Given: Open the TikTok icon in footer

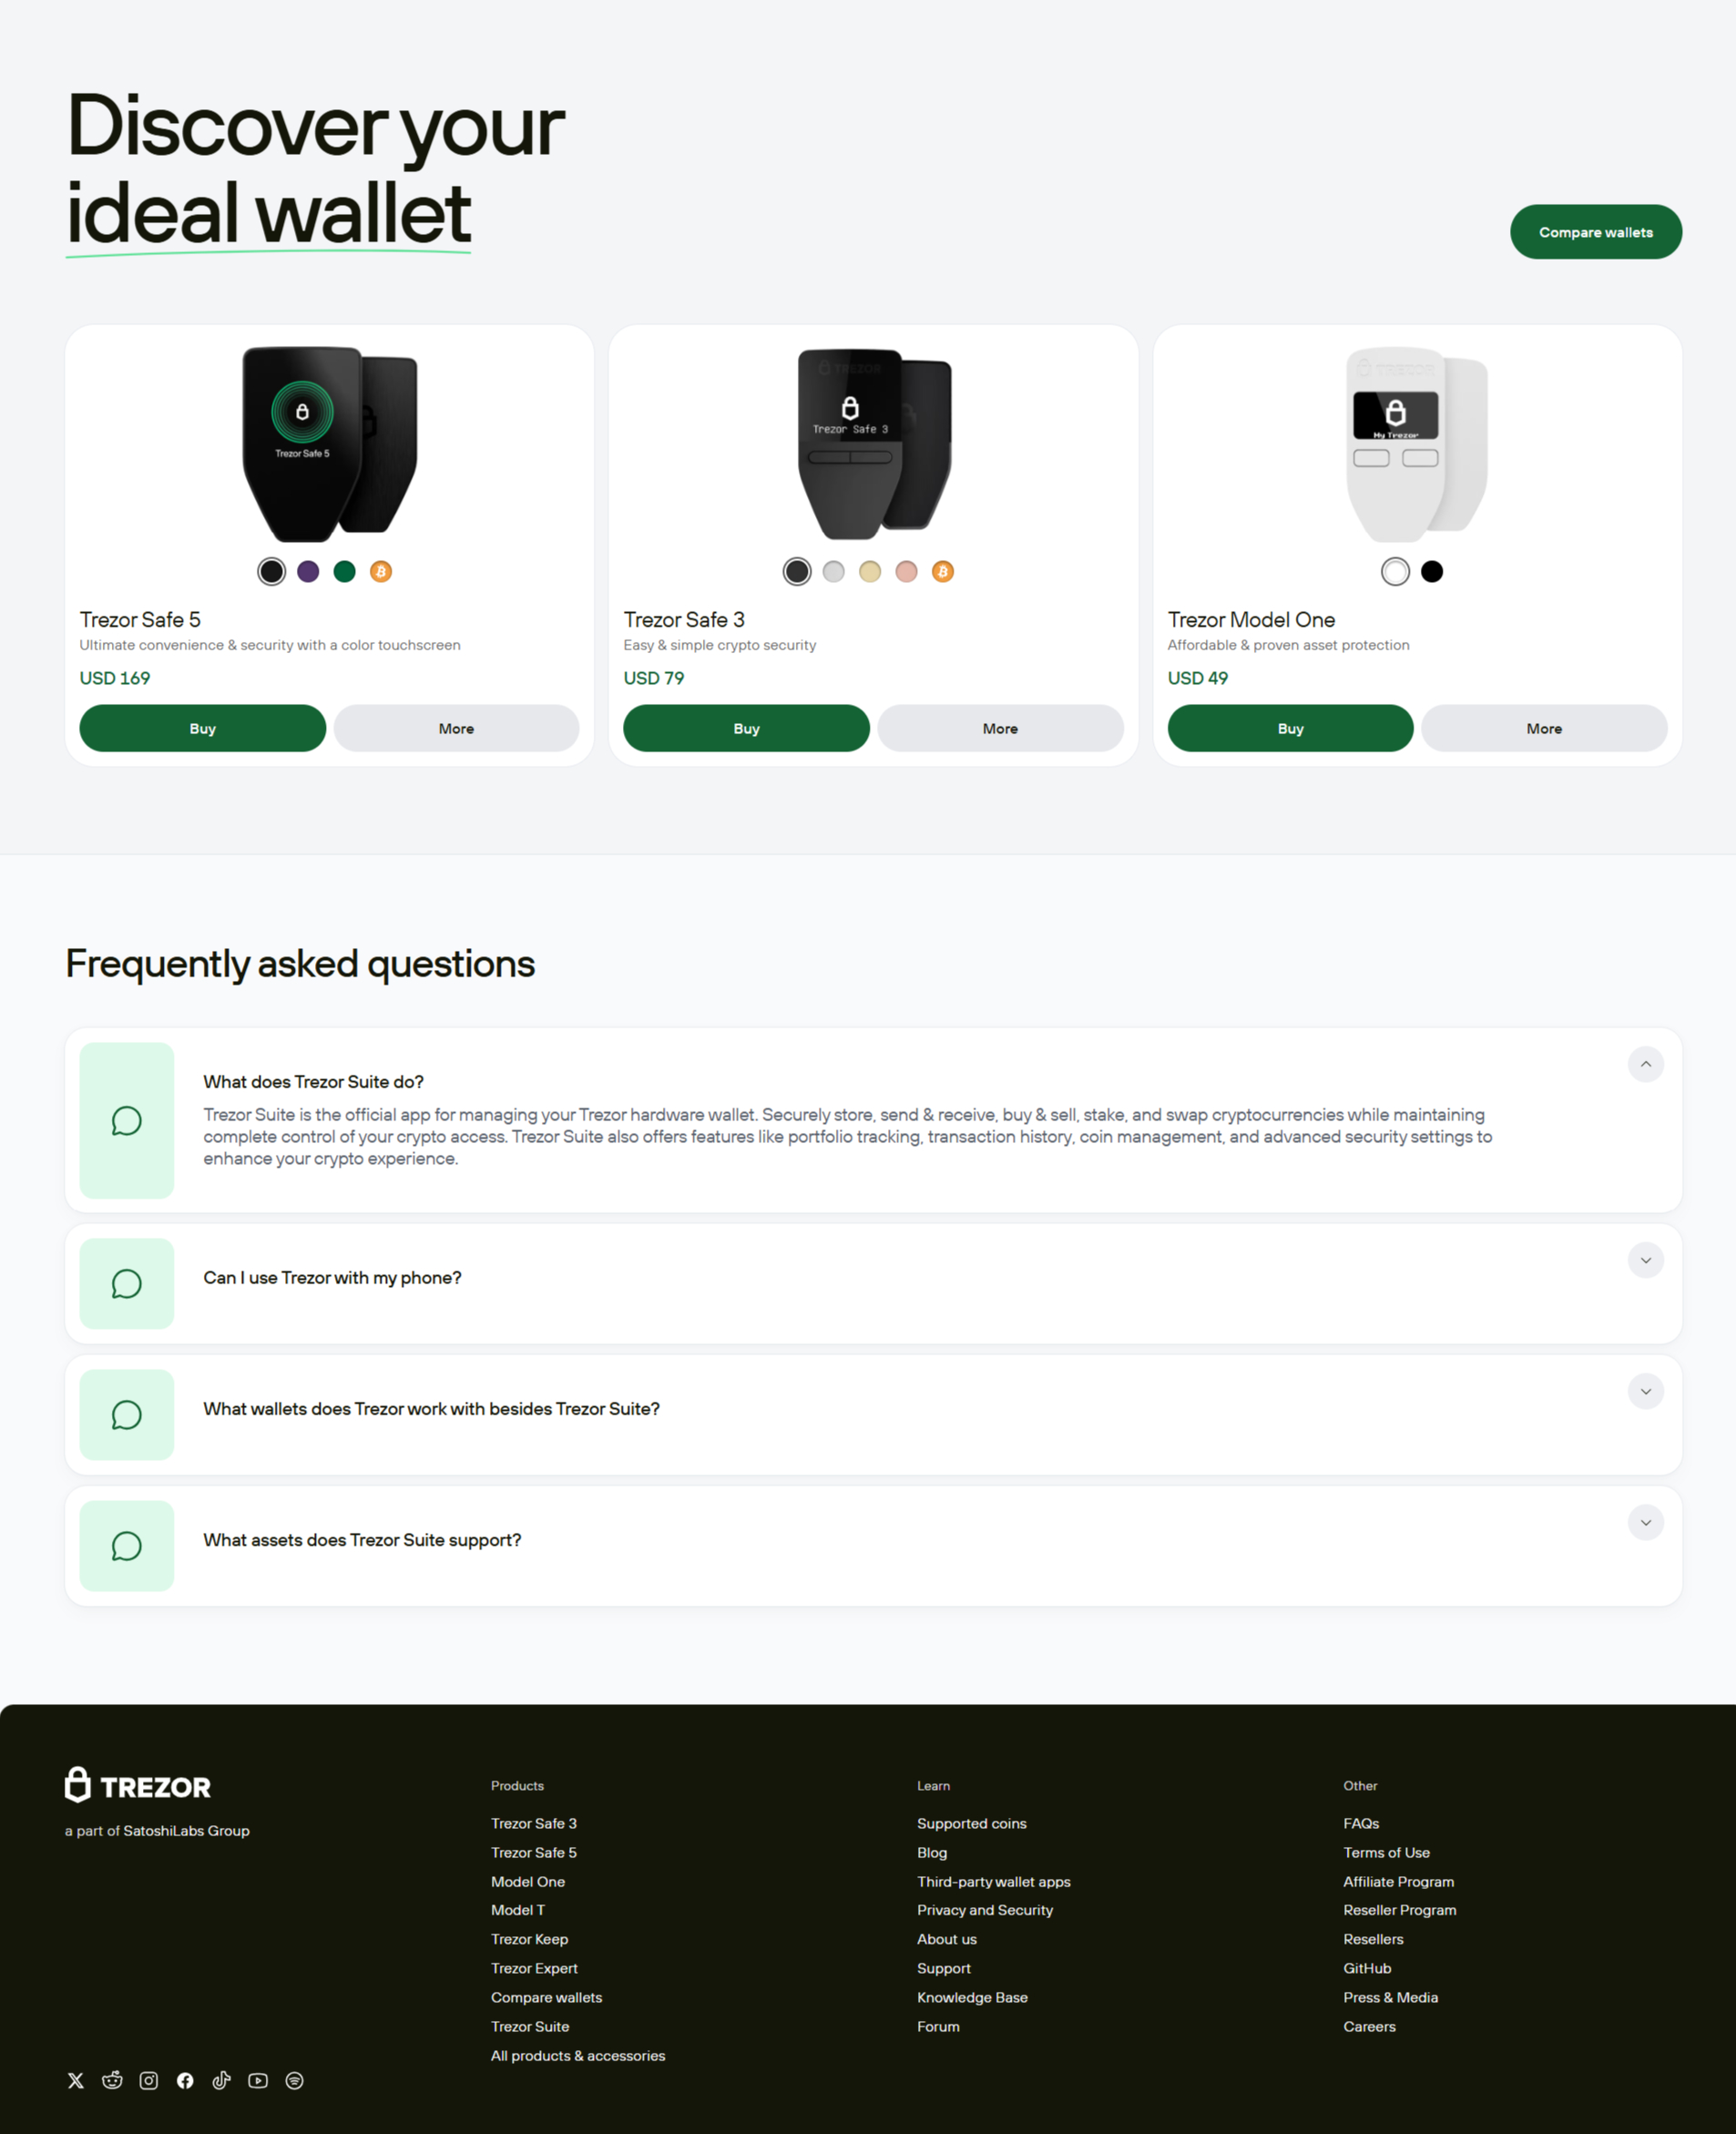Looking at the screenshot, I should [x=222, y=2080].
